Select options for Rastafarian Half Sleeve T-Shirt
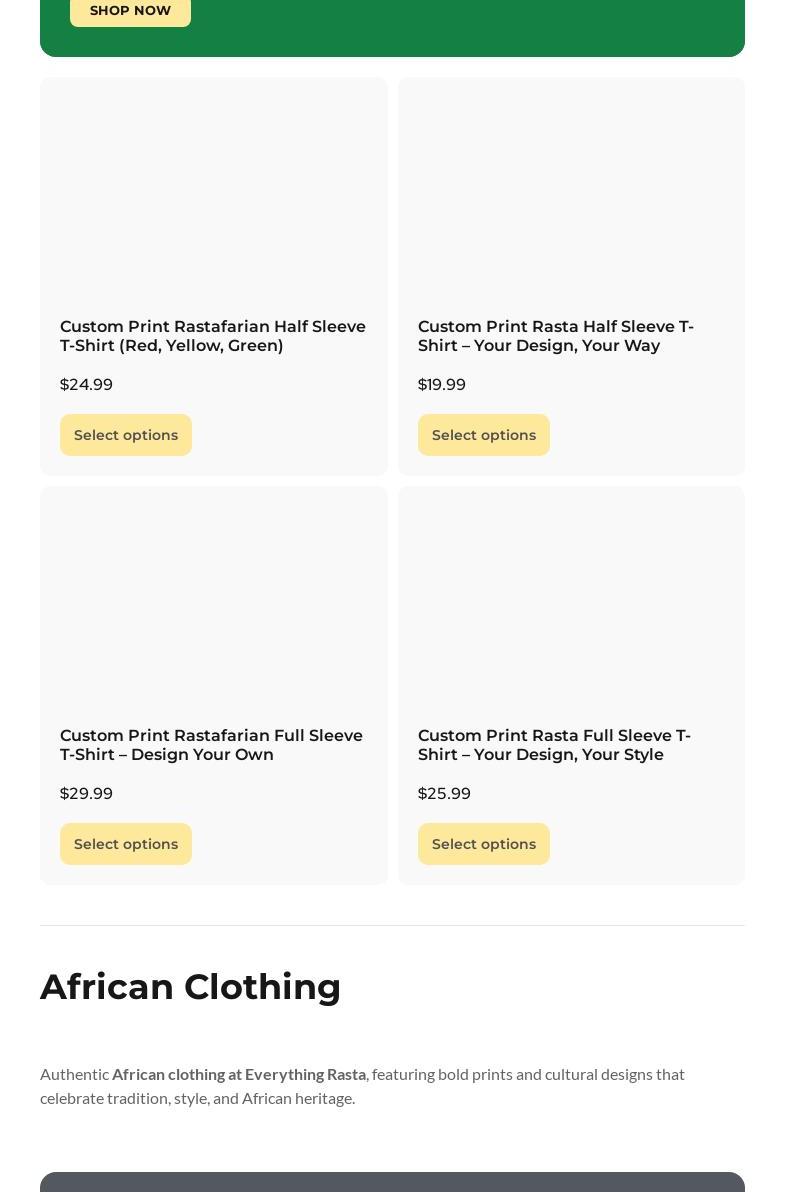 [126, 435]
